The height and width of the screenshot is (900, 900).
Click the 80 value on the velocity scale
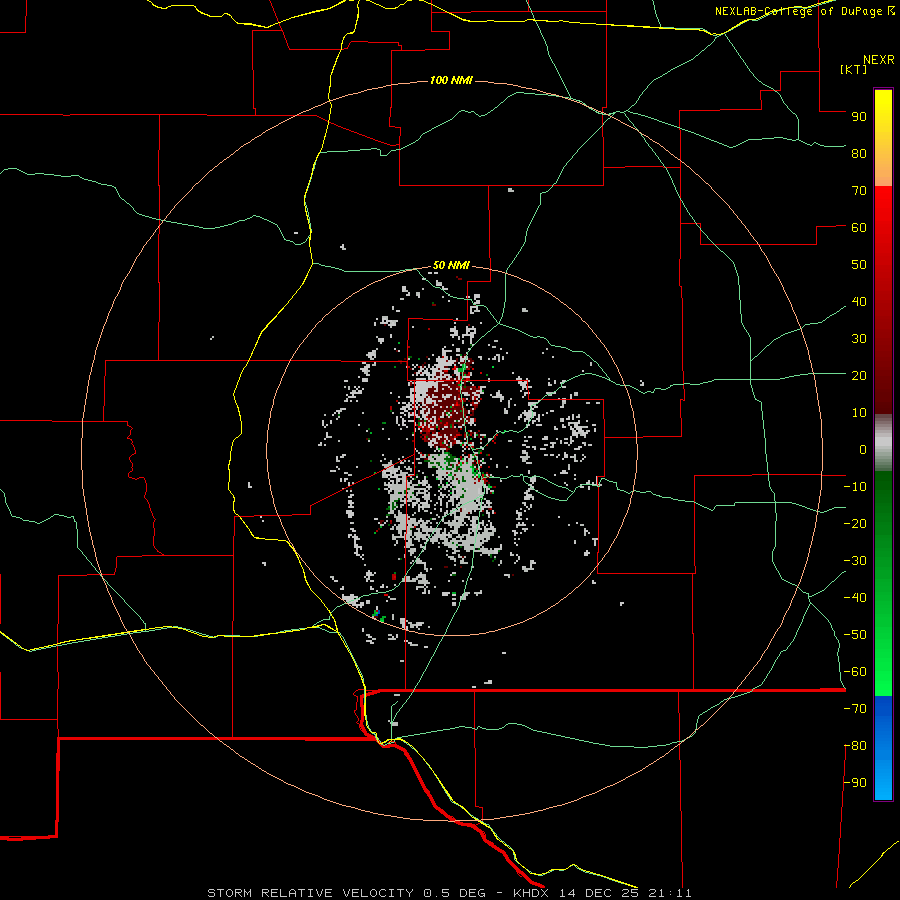859,153
